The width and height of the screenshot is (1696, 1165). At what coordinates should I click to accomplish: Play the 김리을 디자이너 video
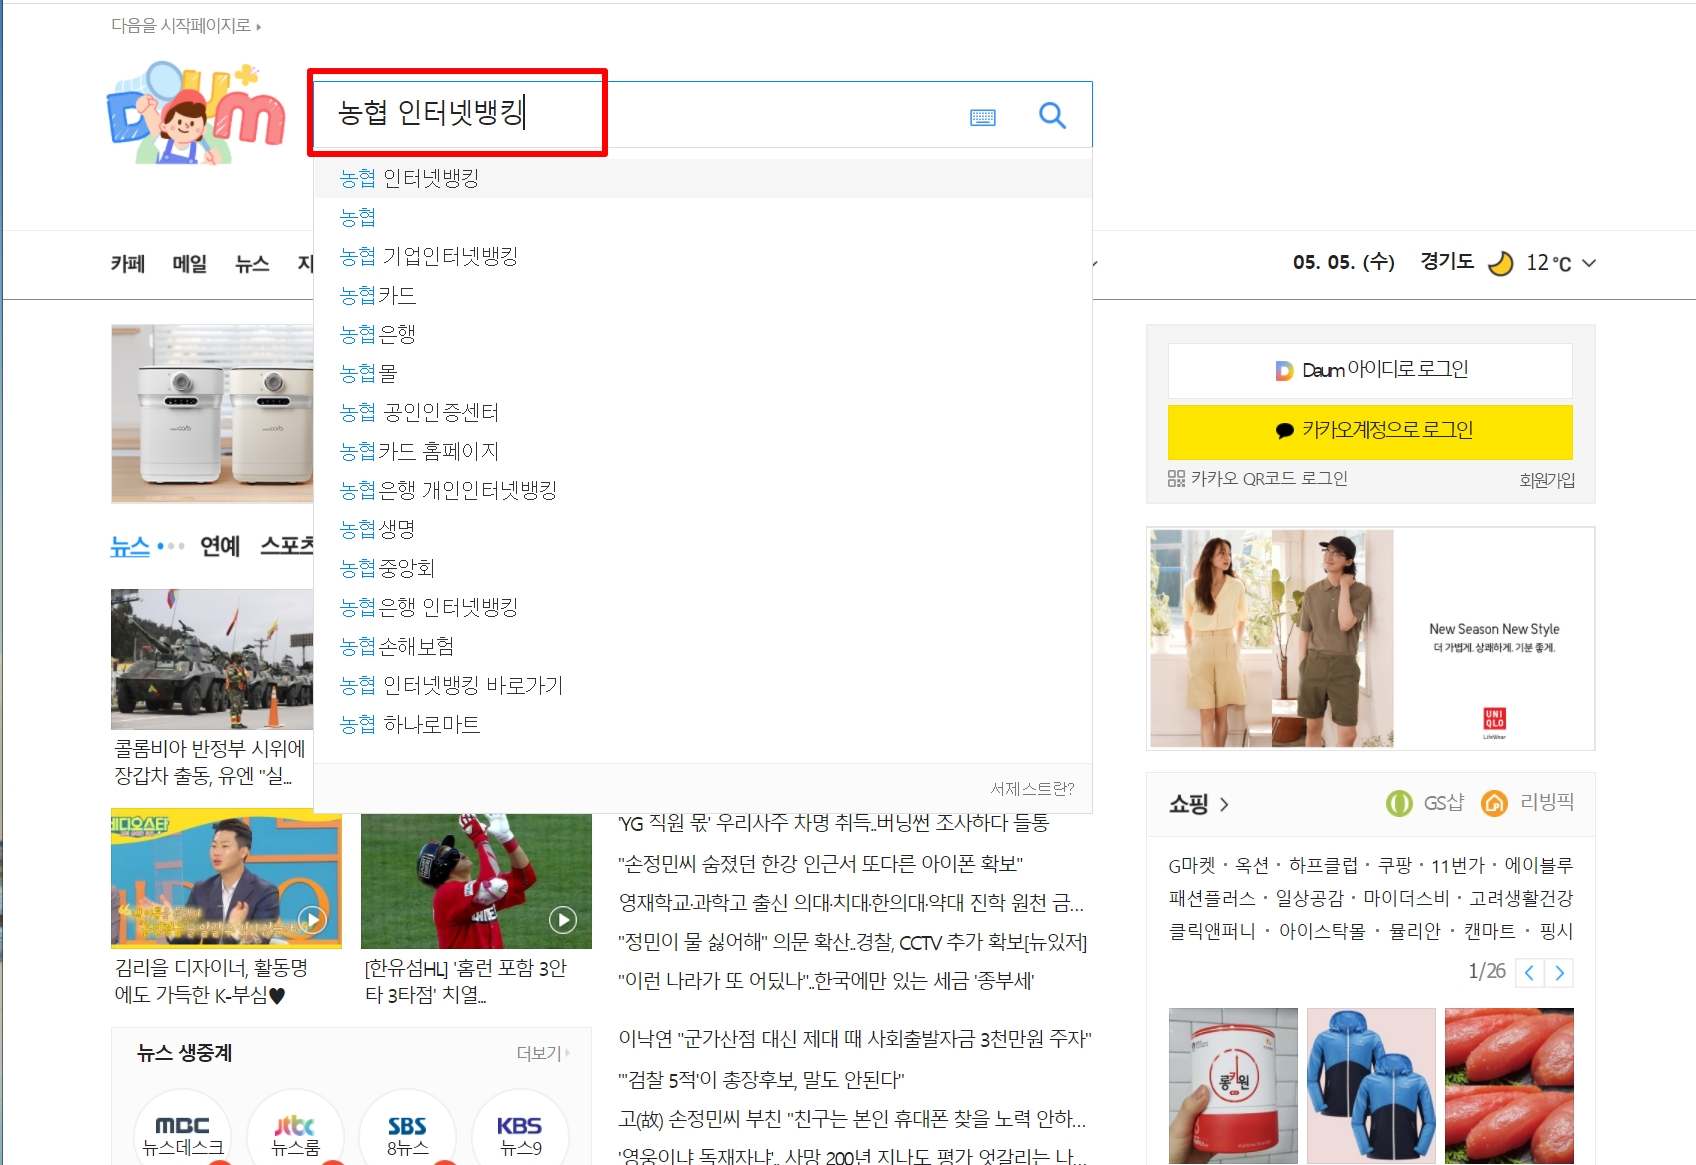click(312, 919)
